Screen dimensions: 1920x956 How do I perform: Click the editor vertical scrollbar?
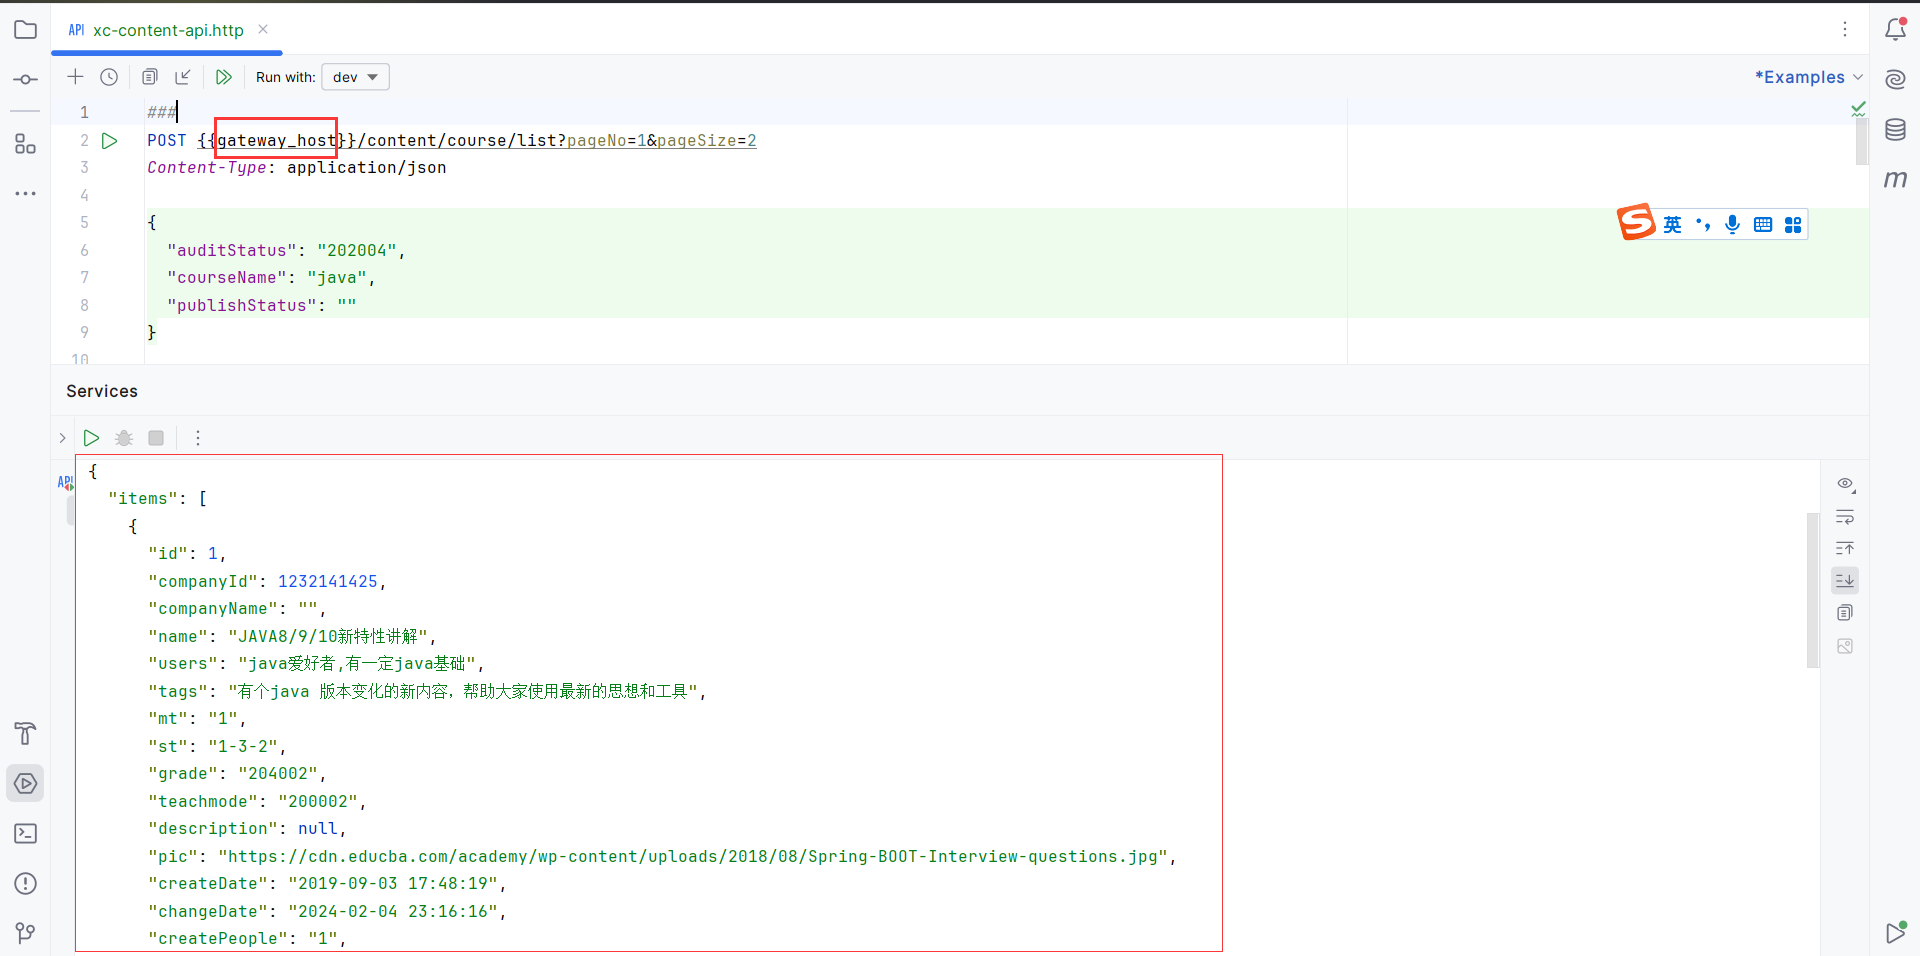click(x=1861, y=142)
